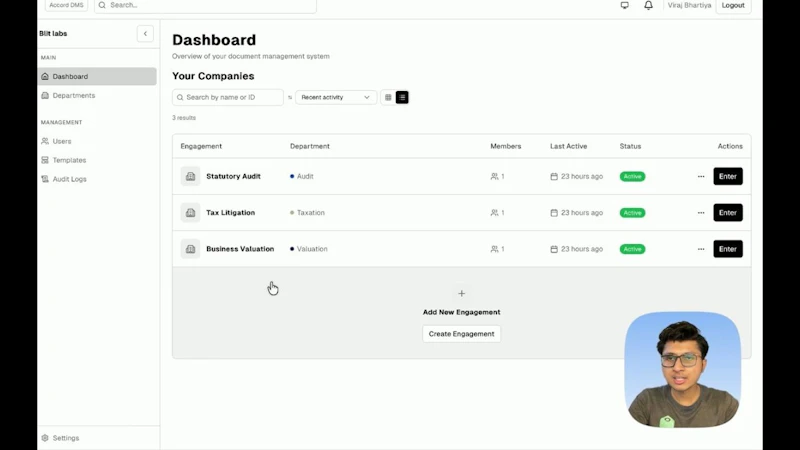Open more options for Tax Litigation

point(701,213)
